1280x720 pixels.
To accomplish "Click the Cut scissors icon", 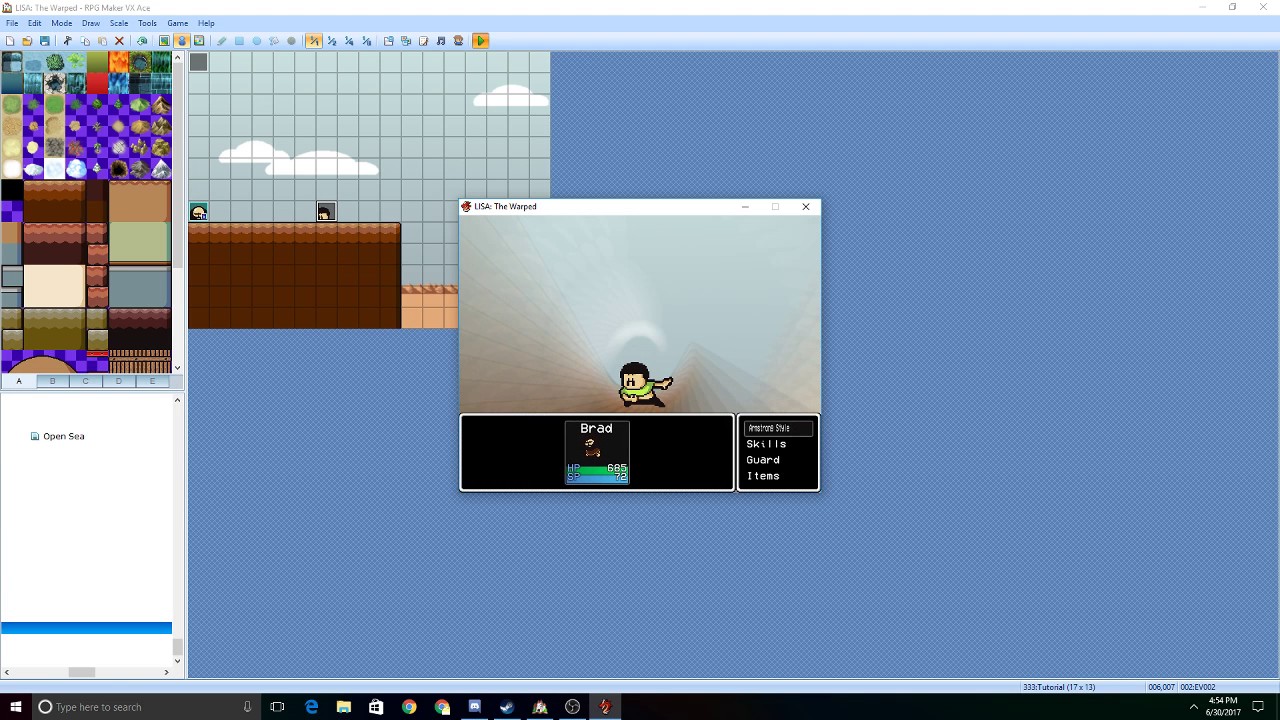I will point(68,41).
